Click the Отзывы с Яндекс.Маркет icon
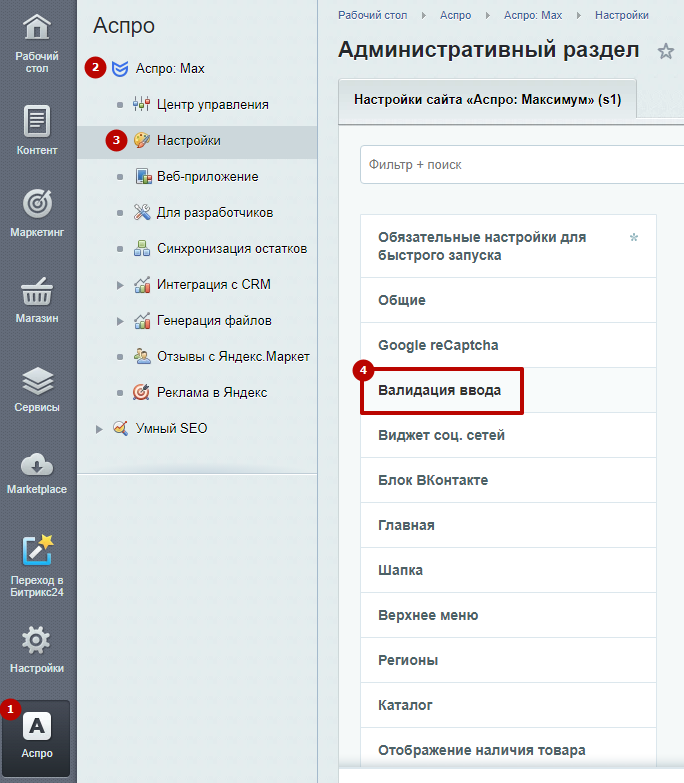The height and width of the screenshot is (783, 684). 142,356
